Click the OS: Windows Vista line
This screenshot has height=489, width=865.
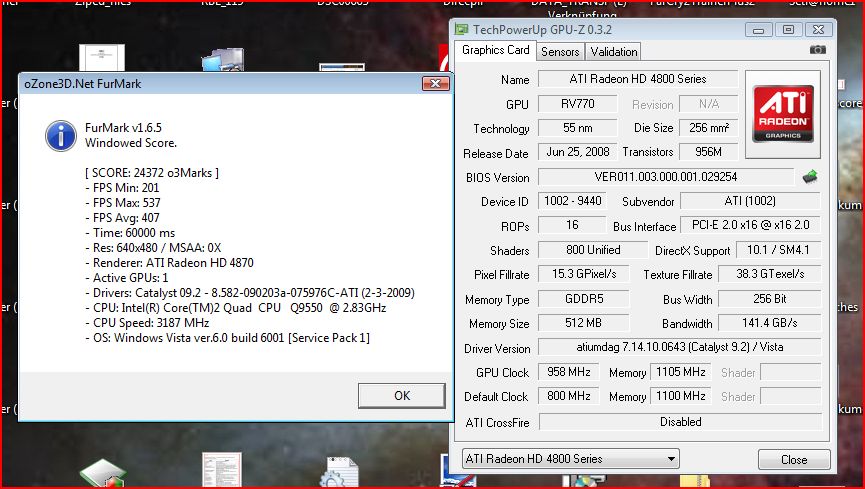pos(227,337)
